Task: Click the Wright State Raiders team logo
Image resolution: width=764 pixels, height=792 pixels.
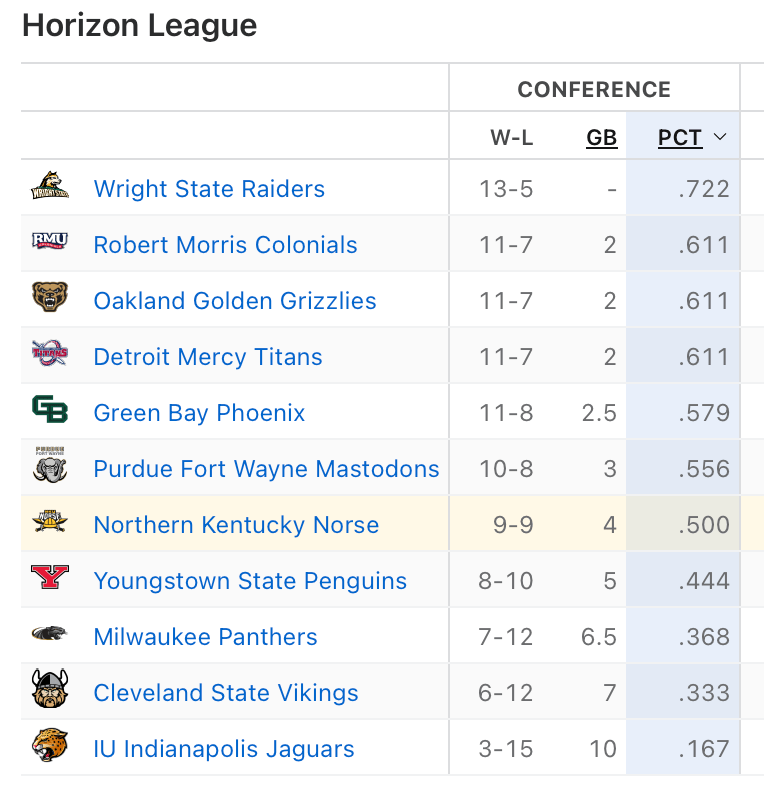Action: tap(50, 188)
